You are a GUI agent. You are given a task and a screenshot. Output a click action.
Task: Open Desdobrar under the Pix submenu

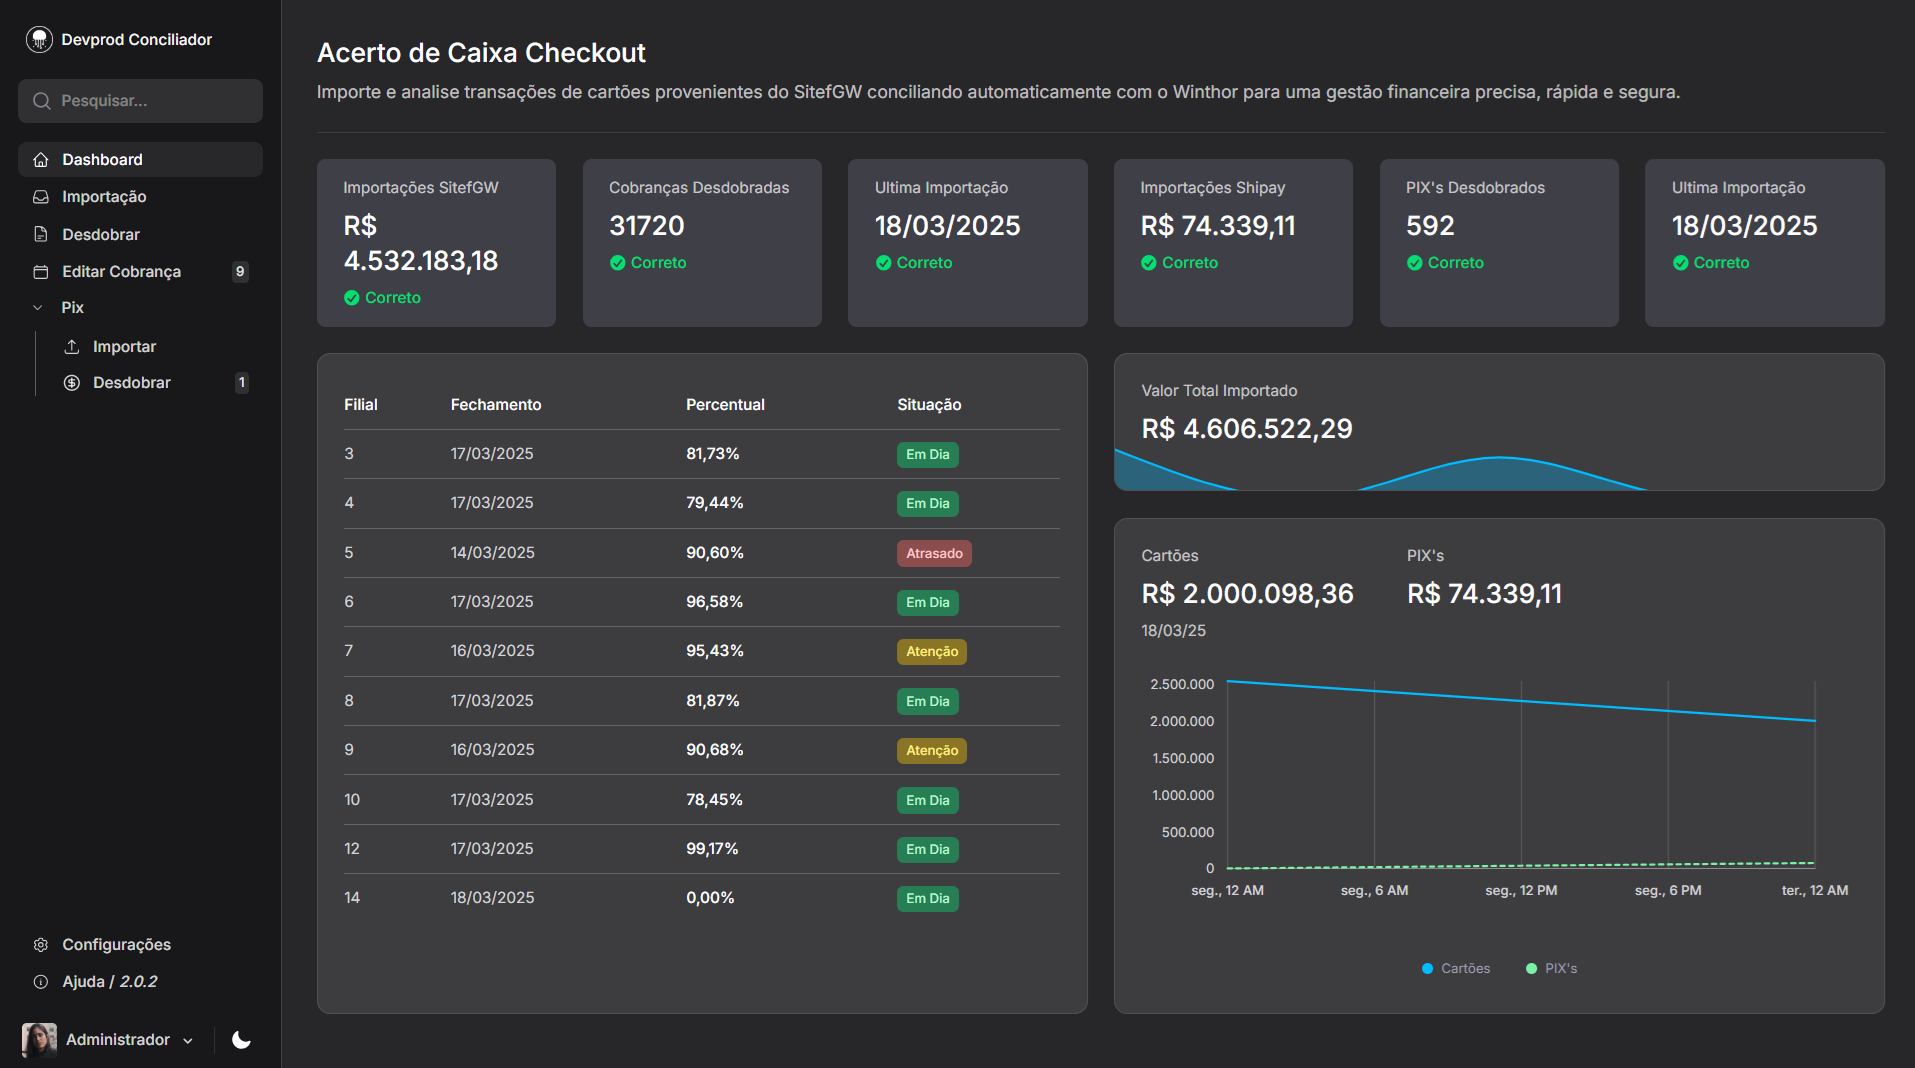[x=131, y=383]
